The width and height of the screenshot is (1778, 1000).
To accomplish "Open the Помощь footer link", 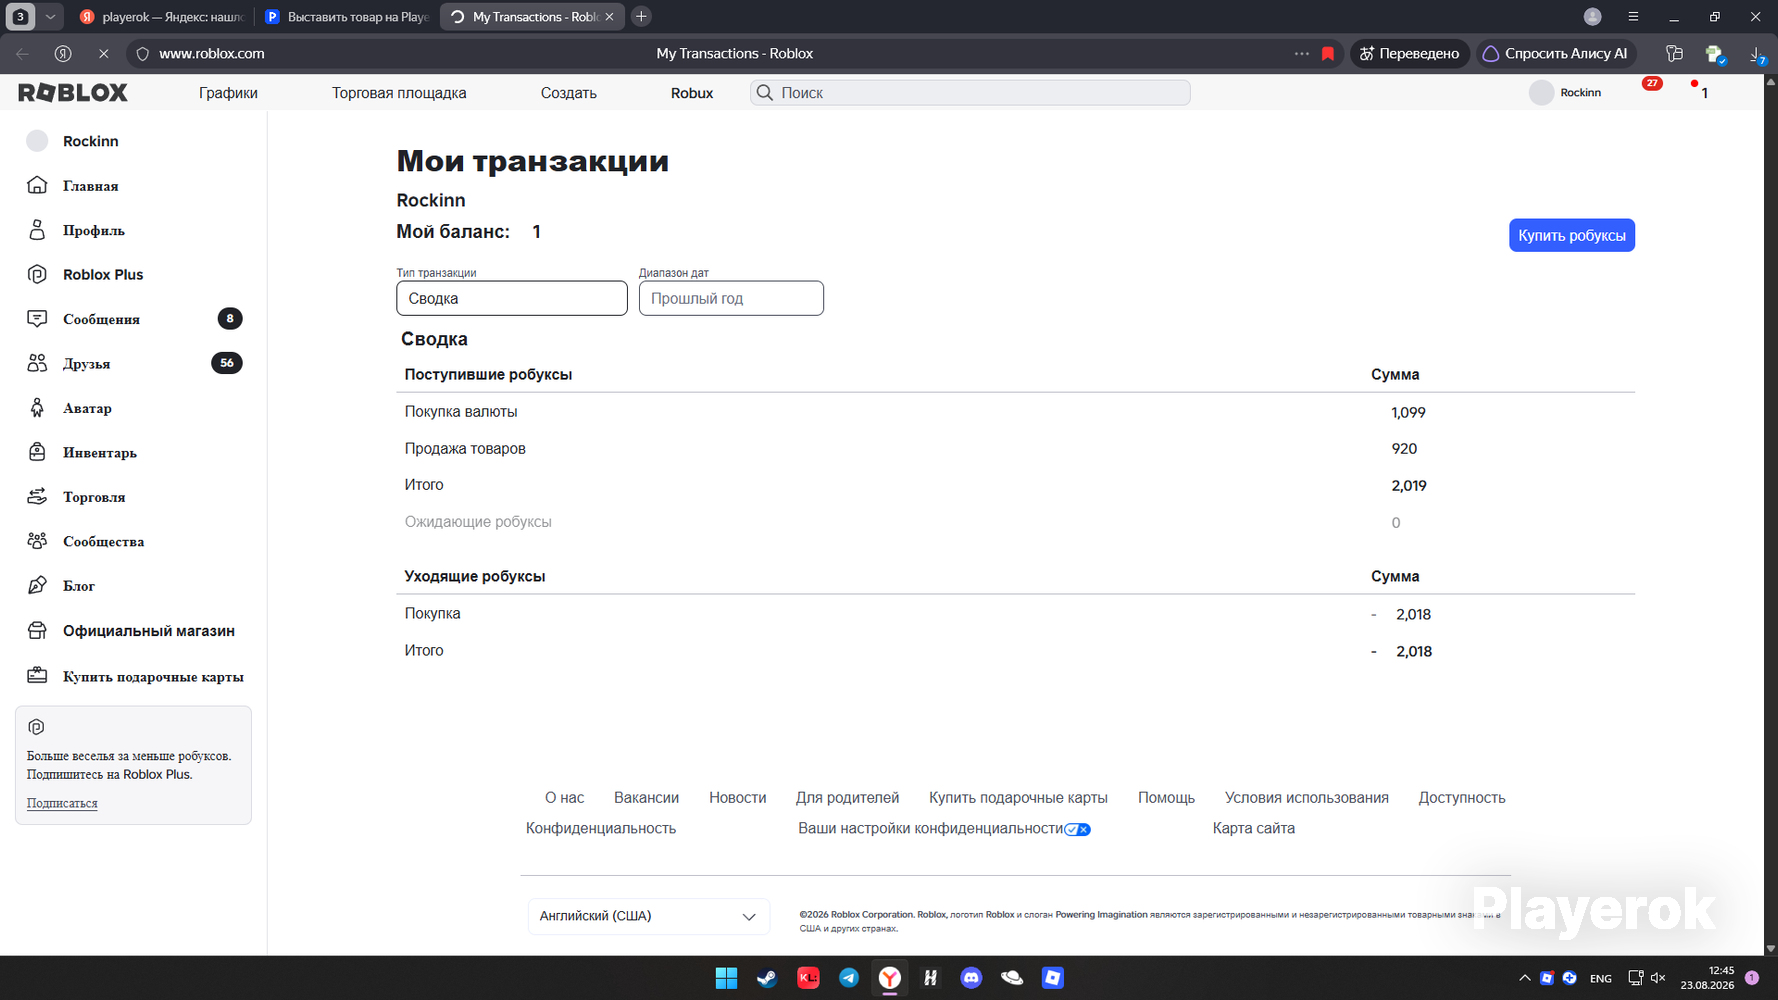I will [x=1166, y=798].
